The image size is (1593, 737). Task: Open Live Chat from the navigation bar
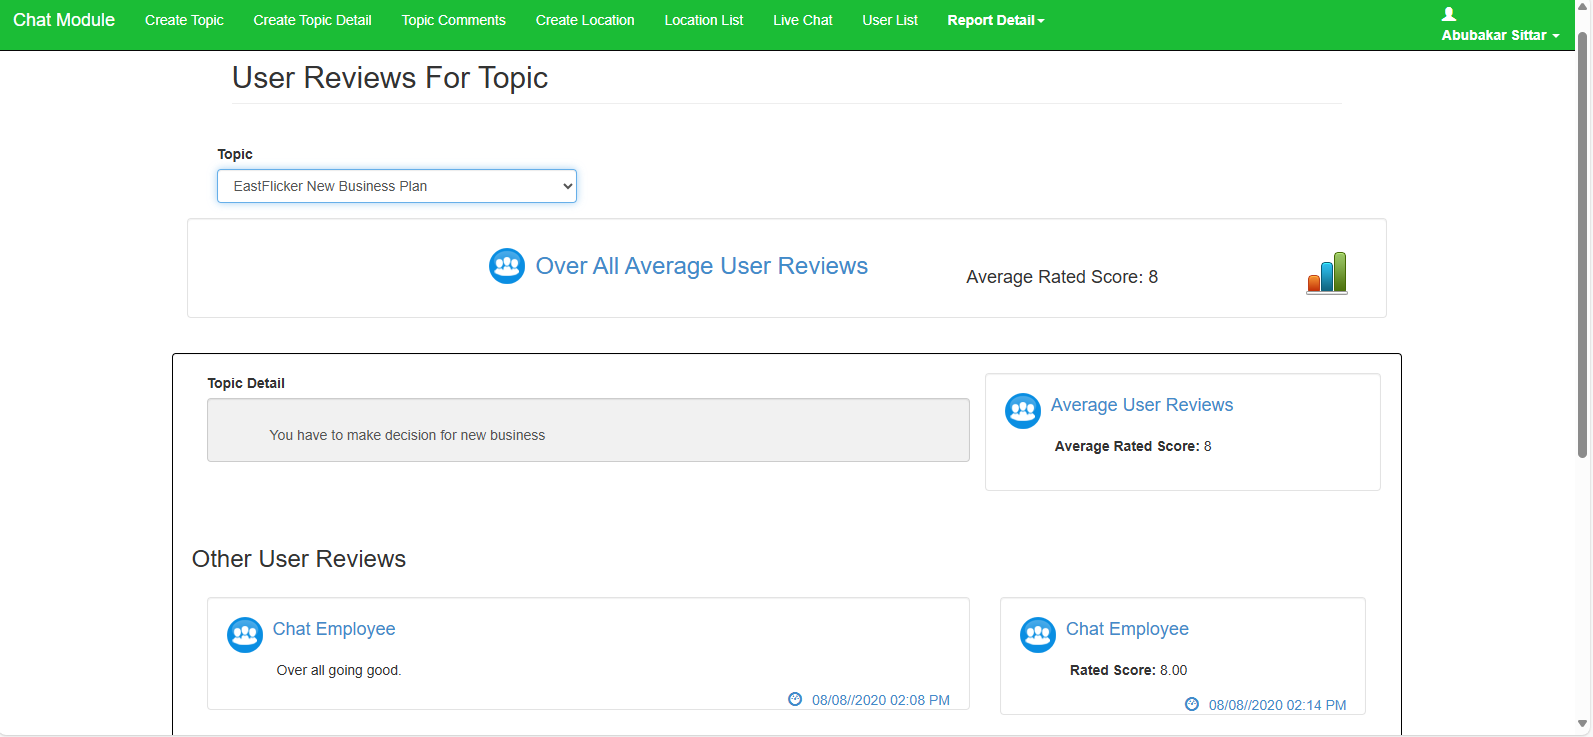coord(802,20)
